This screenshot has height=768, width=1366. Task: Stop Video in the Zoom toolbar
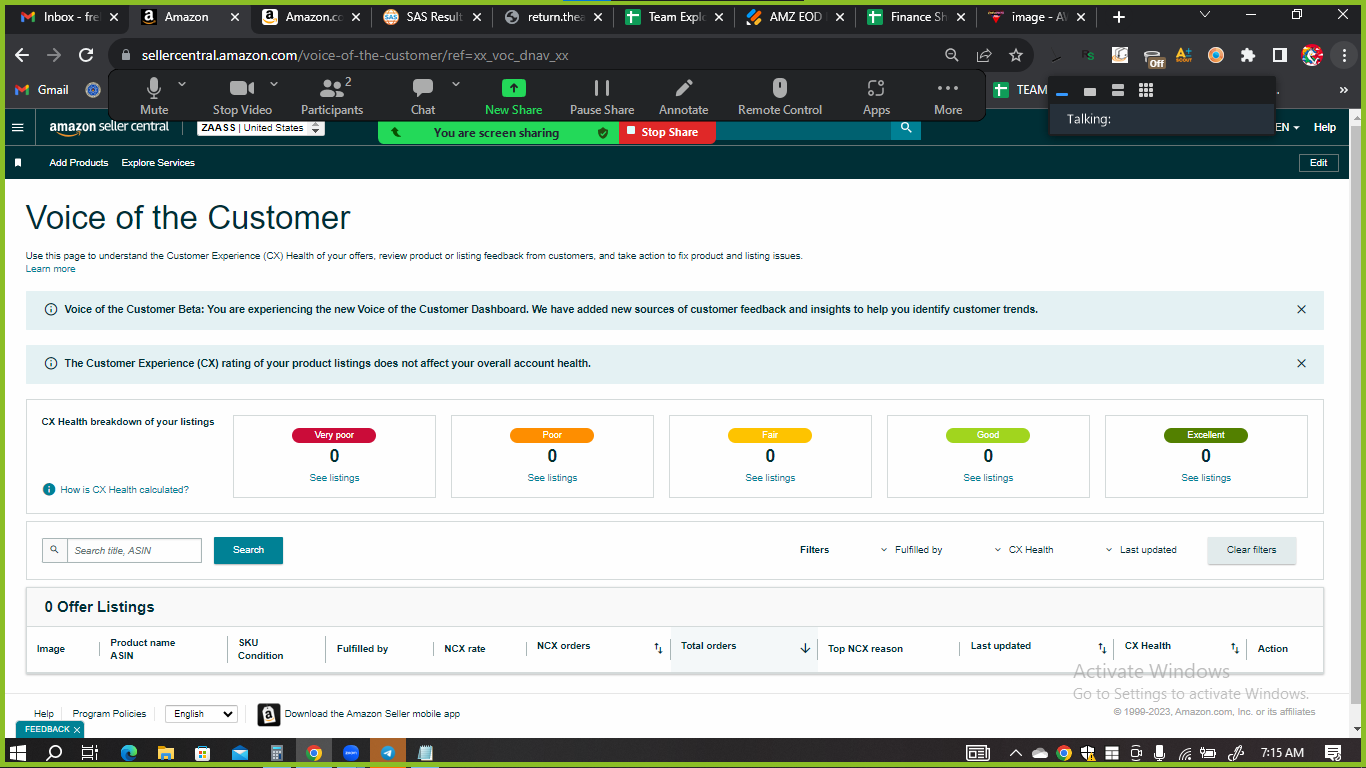click(242, 96)
